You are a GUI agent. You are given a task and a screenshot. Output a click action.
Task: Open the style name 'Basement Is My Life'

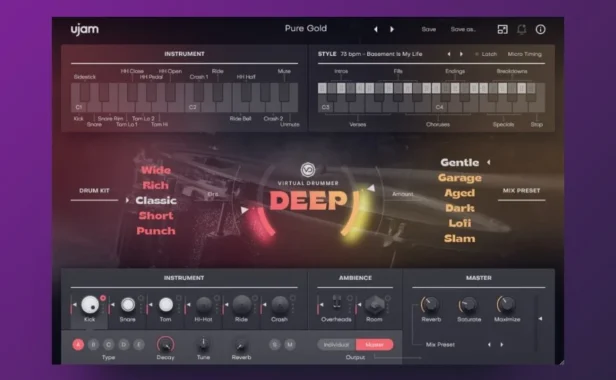tap(394, 54)
